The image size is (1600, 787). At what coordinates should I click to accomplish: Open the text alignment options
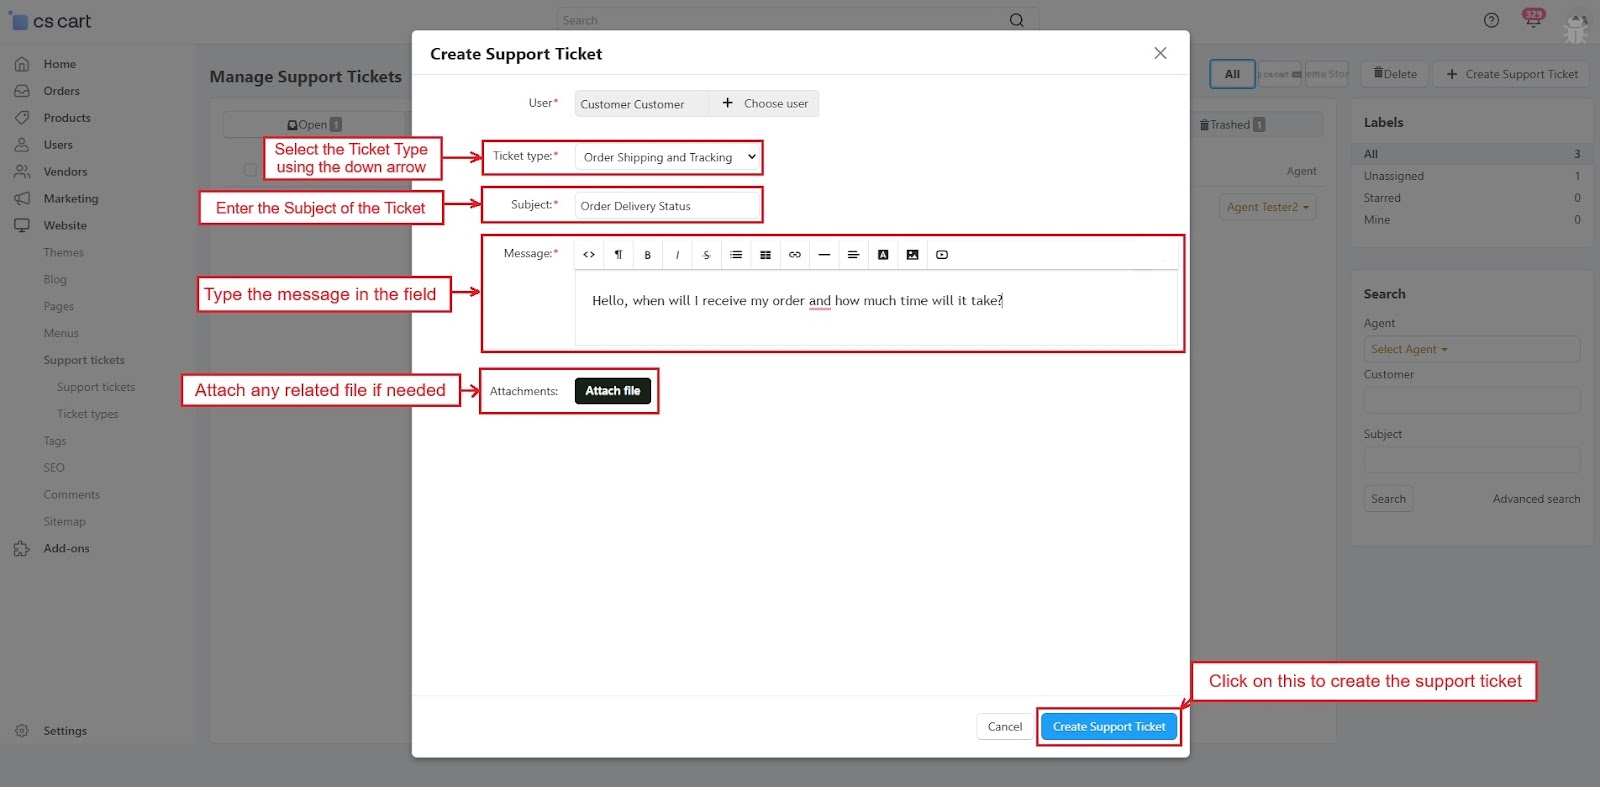[x=853, y=255]
